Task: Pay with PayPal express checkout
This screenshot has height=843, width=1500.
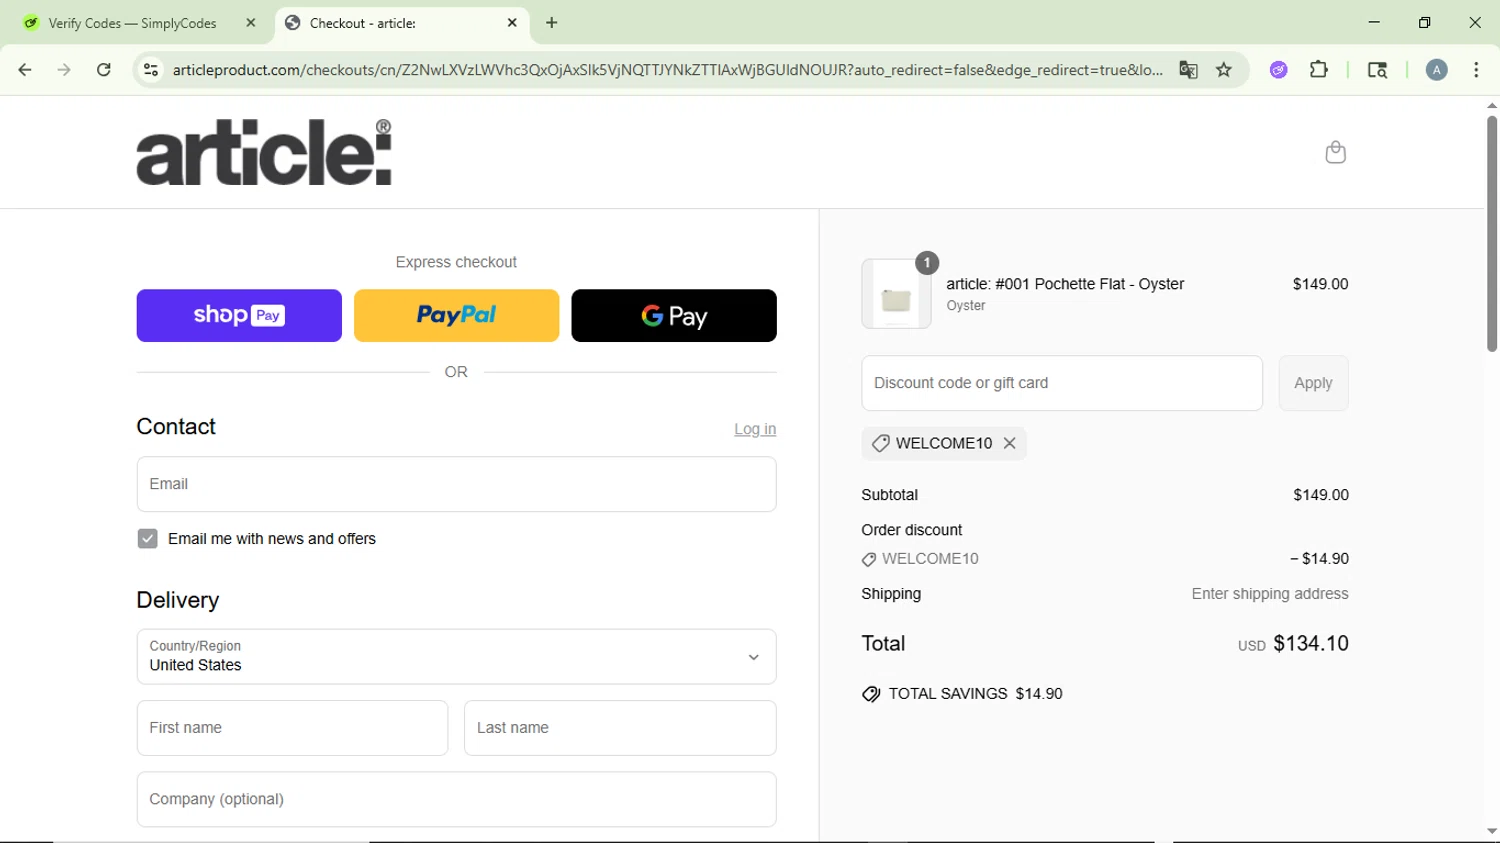Action: pos(456,316)
